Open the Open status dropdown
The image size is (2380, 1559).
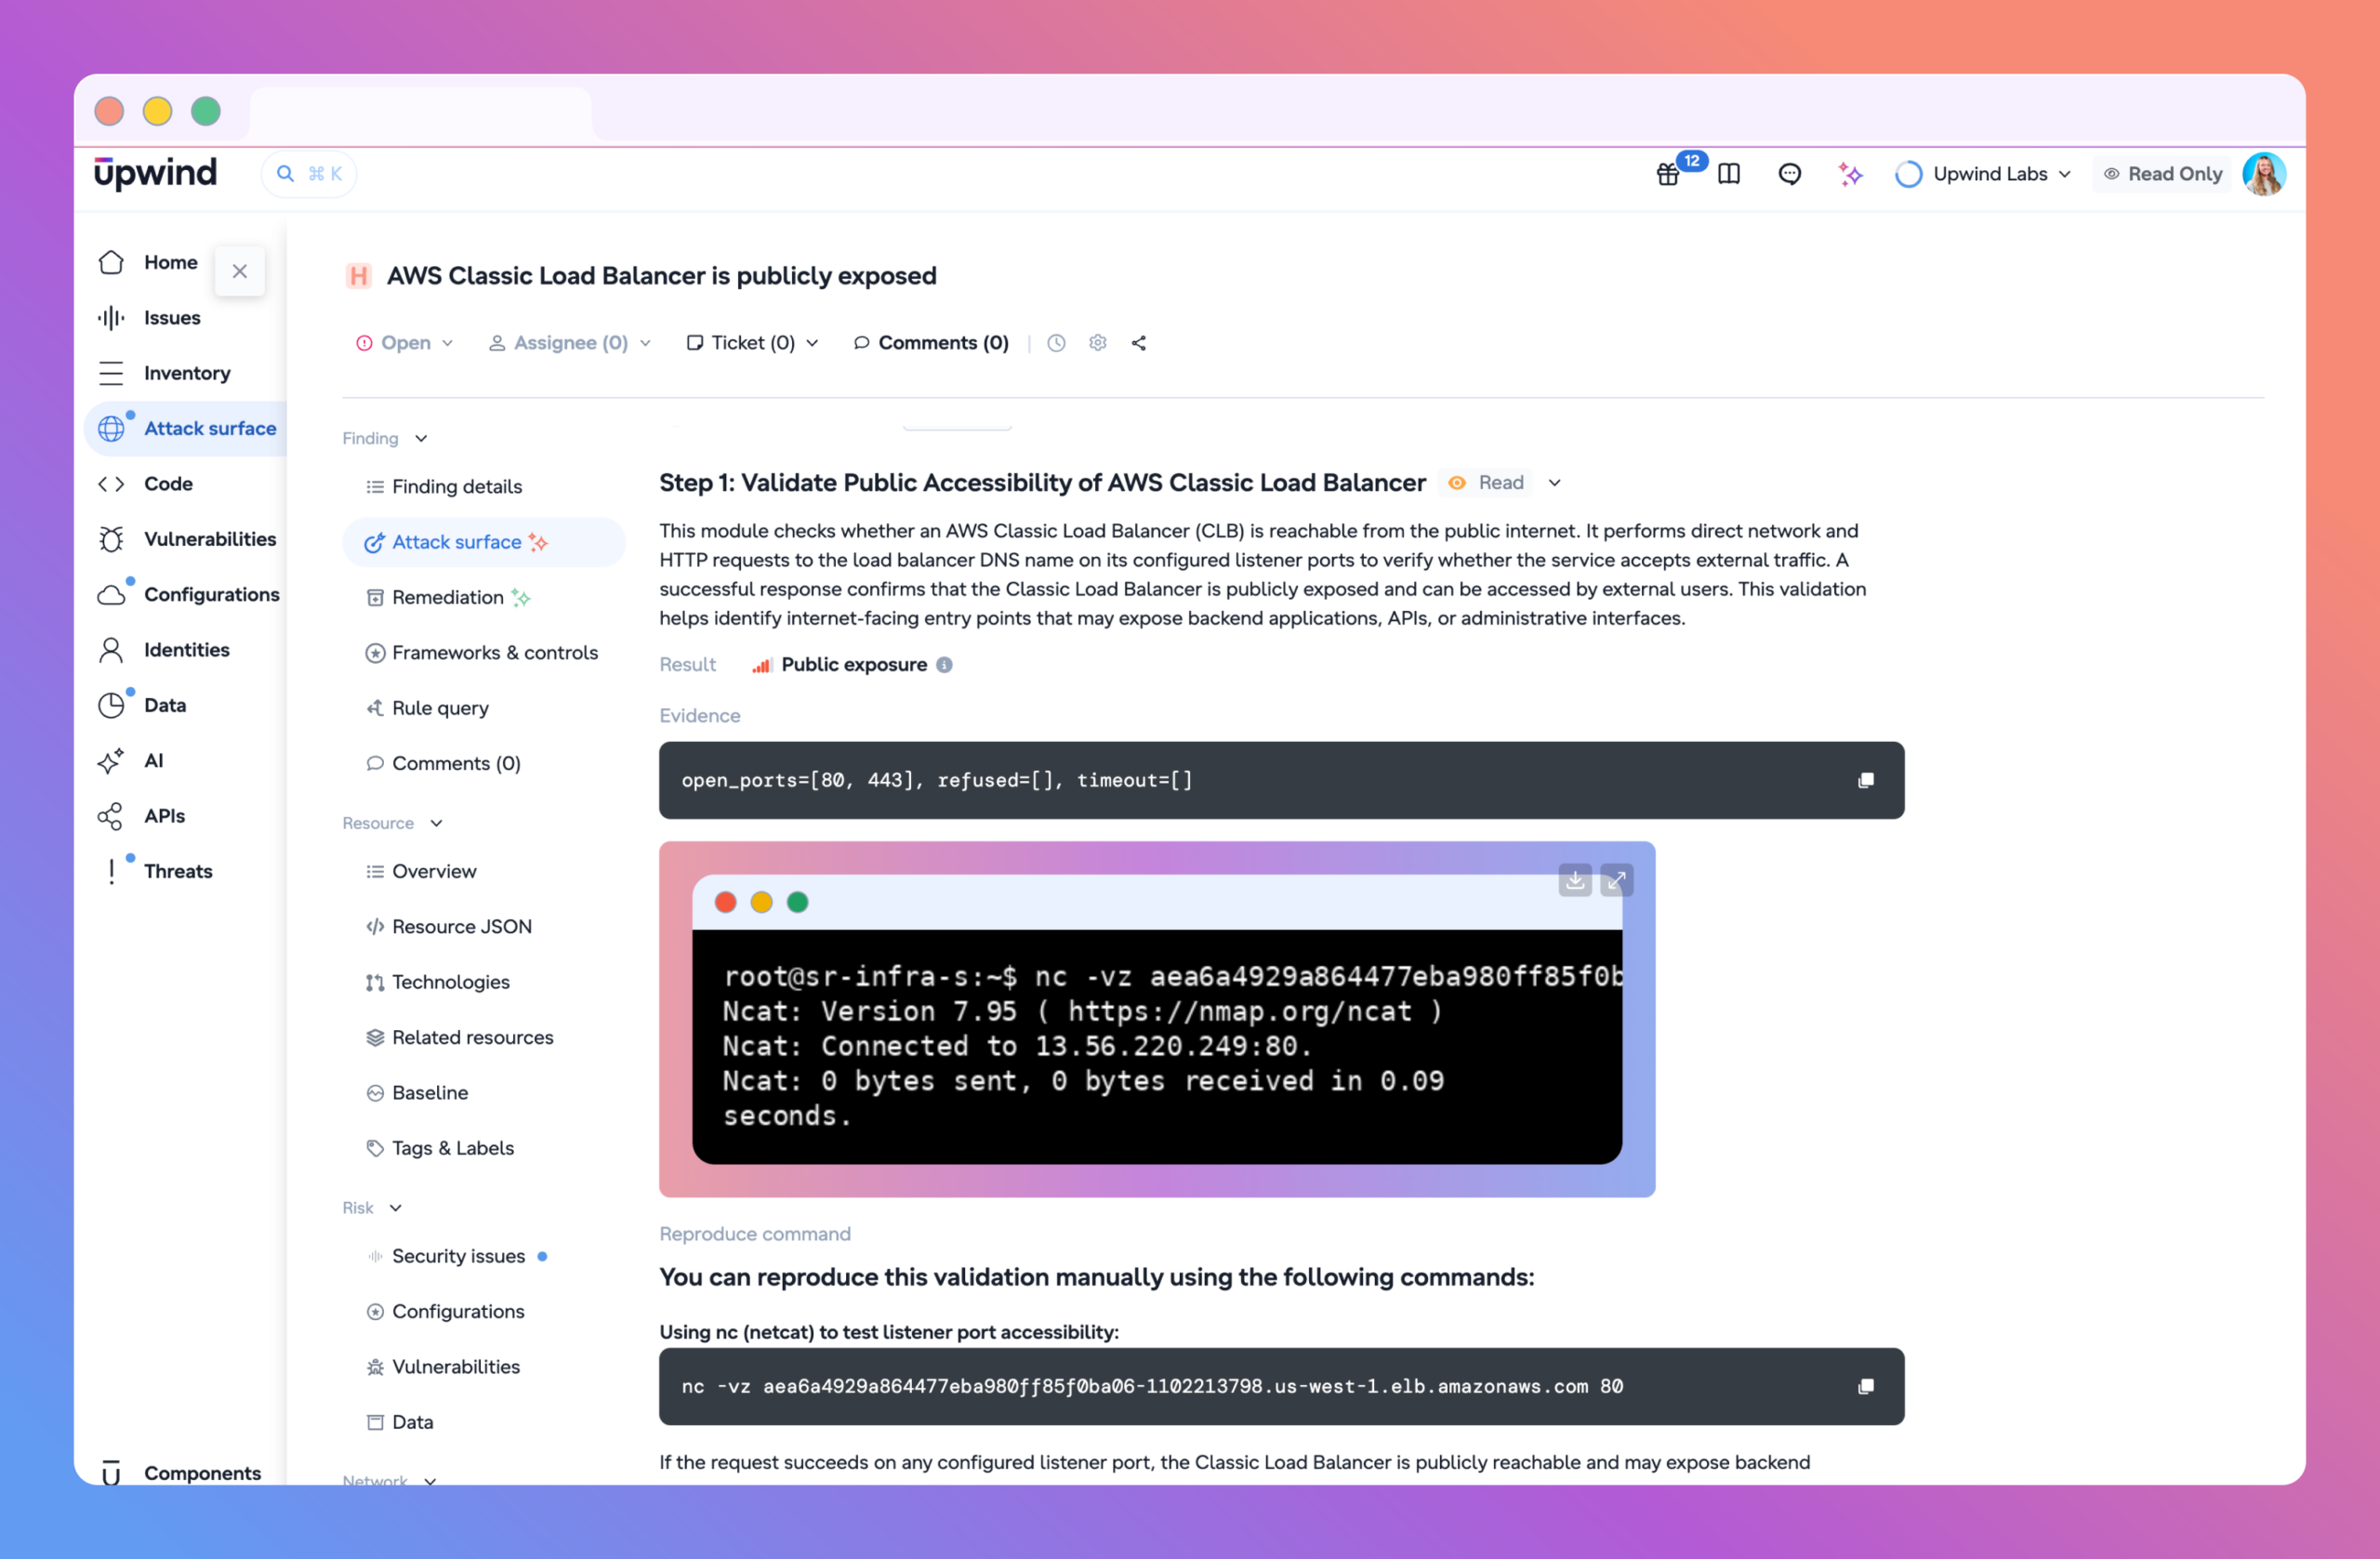pyautogui.click(x=405, y=343)
